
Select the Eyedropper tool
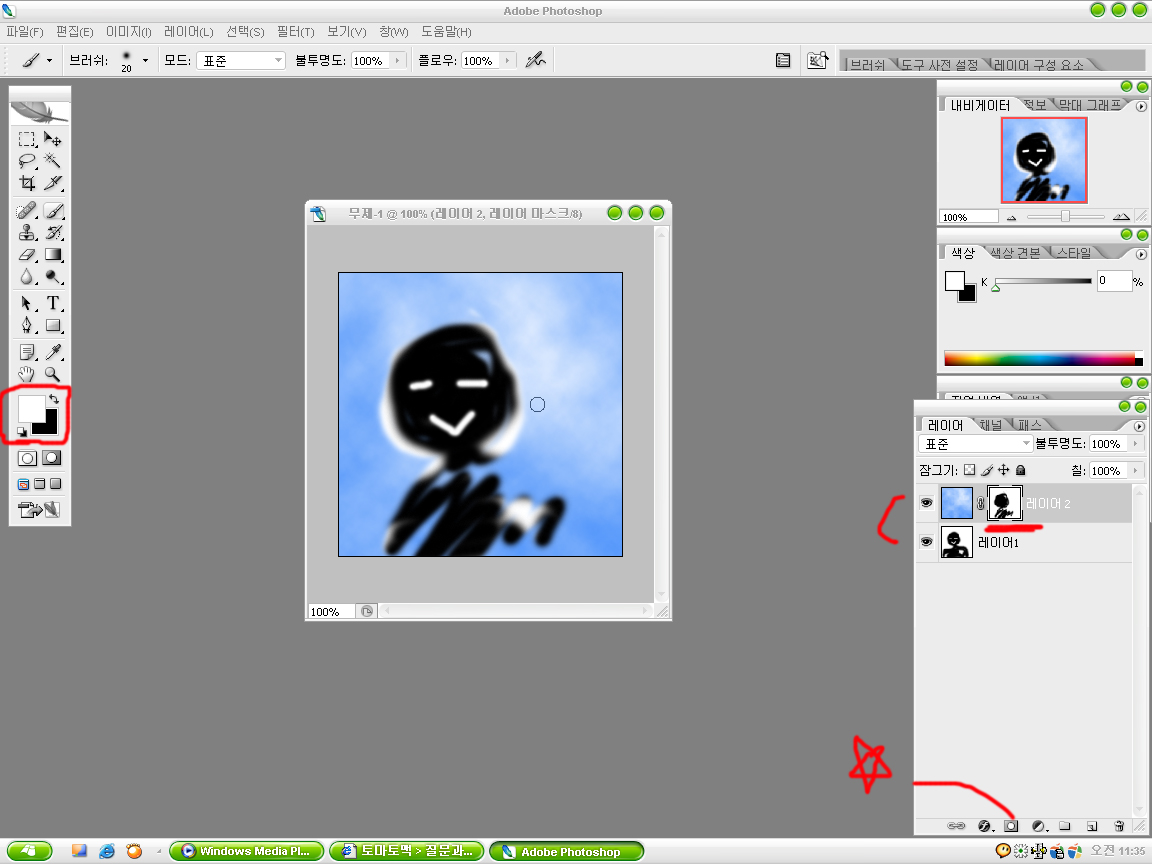[x=54, y=351]
